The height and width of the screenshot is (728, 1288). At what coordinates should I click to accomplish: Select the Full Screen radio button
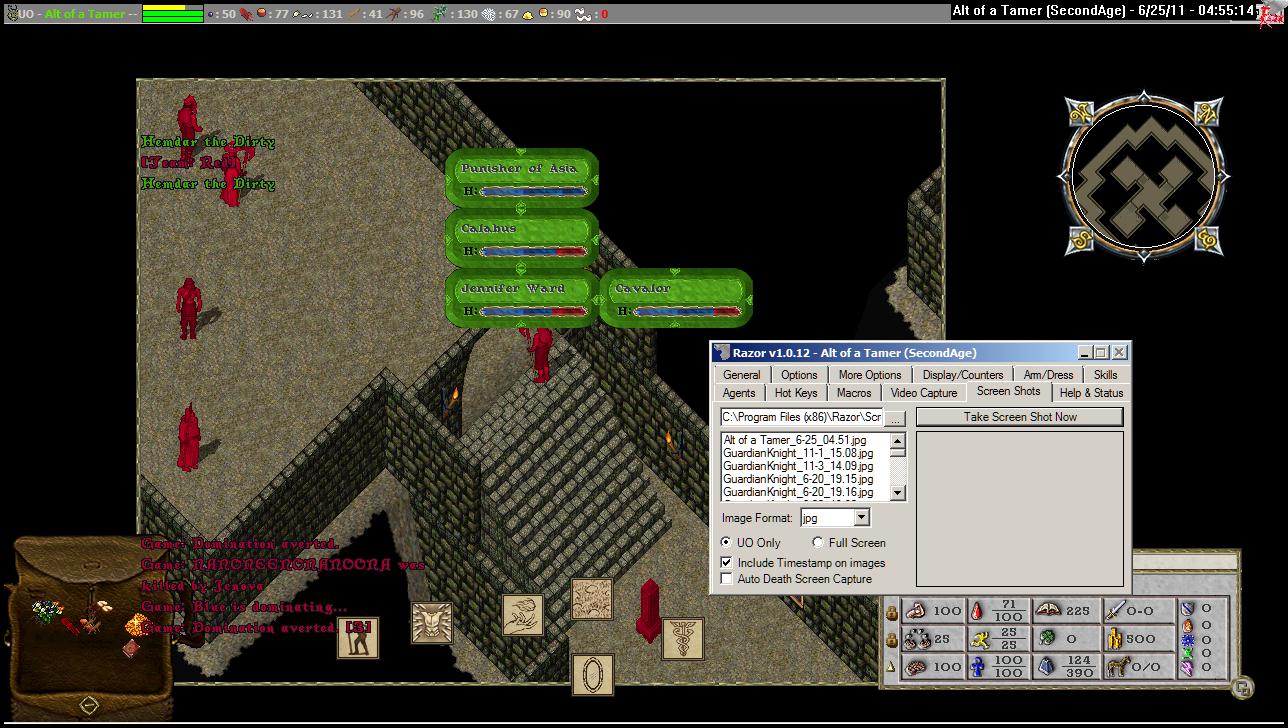(x=818, y=543)
